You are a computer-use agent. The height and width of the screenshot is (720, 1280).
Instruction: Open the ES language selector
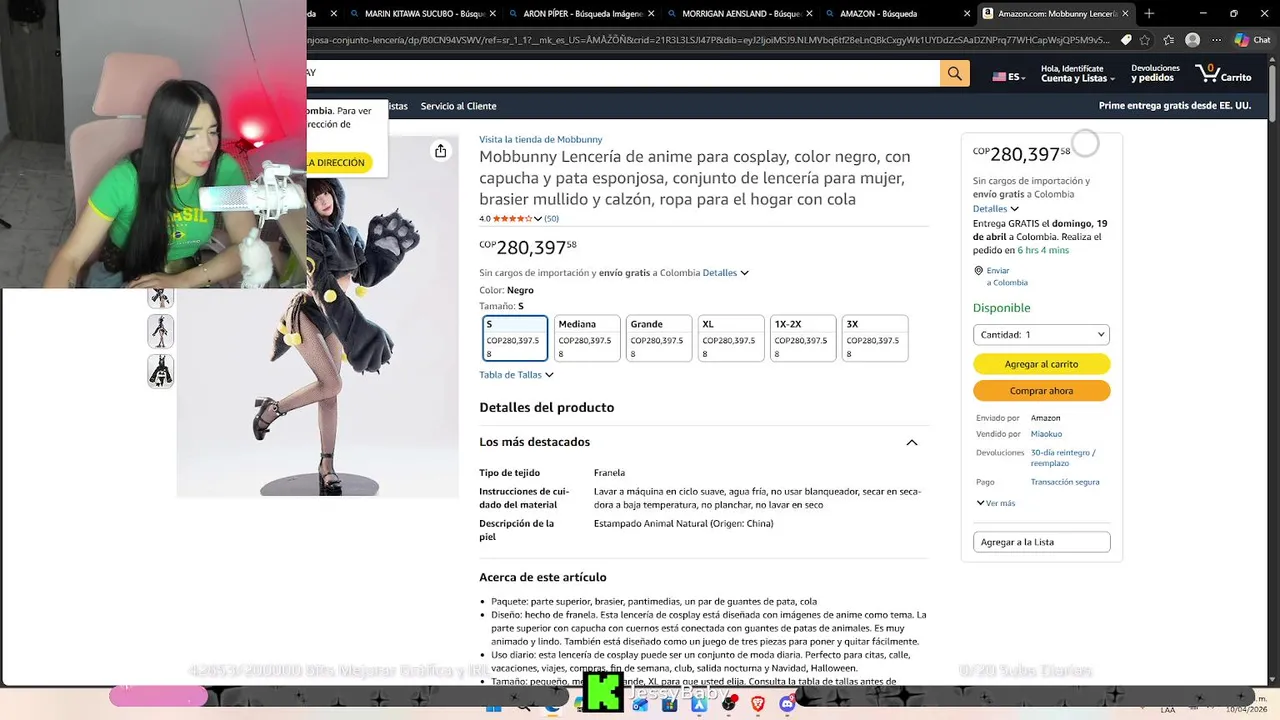pyautogui.click(x=1008, y=76)
